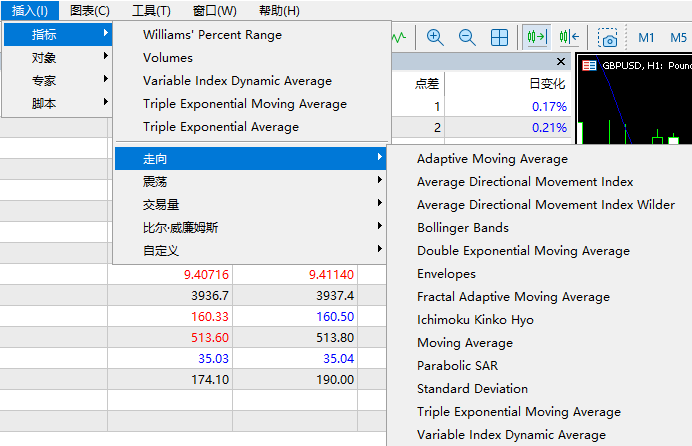This screenshot has width=692, height=446.
Task: Click the 3937.4 price cell
Action: coord(335,296)
